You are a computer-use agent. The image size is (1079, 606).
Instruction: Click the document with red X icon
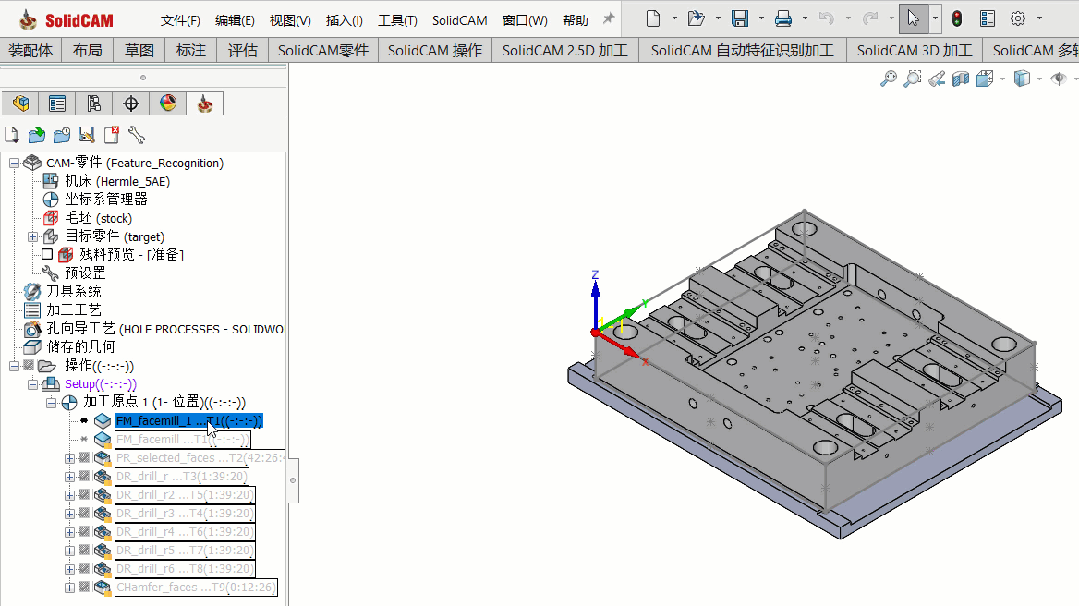pyautogui.click(x=111, y=135)
